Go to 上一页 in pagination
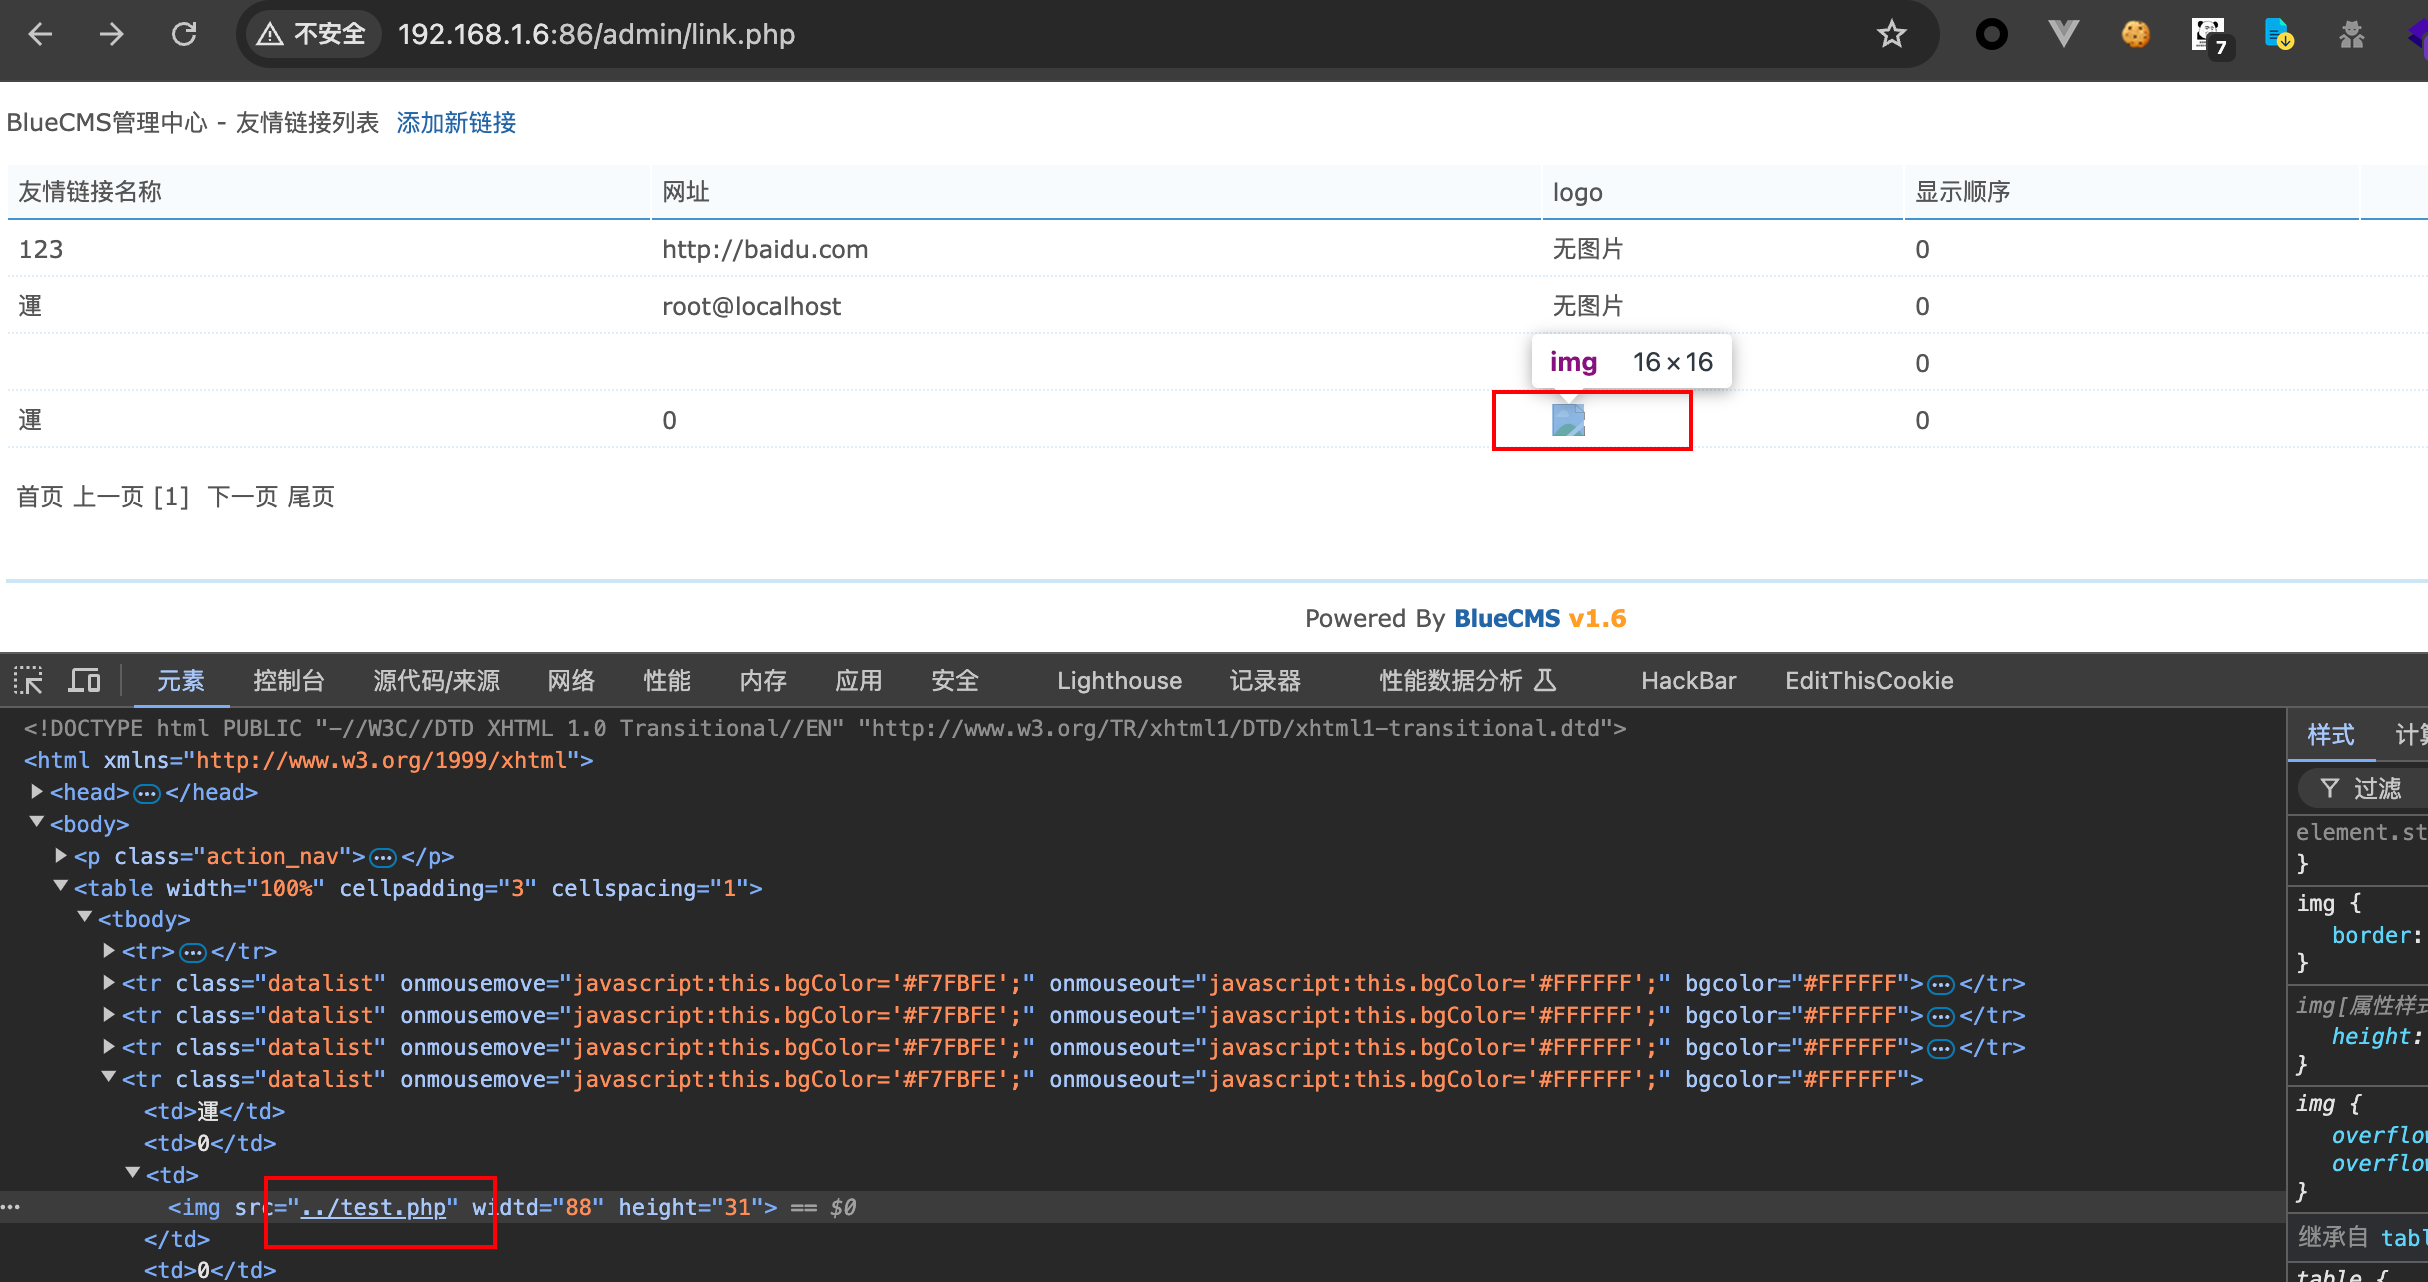This screenshot has height=1282, width=2428. pos(108,496)
